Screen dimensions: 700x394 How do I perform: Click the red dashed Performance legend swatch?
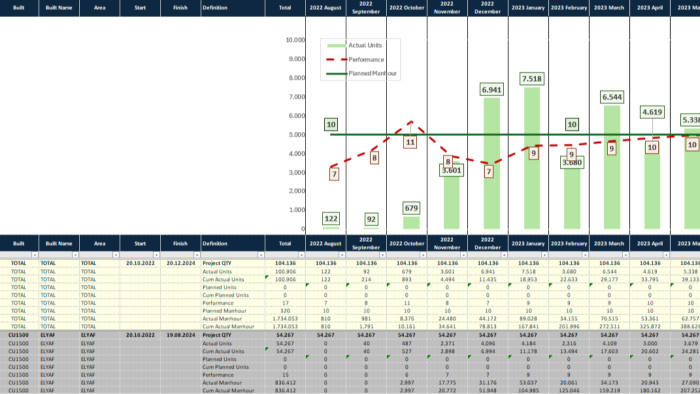pyautogui.click(x=336, y=59)
